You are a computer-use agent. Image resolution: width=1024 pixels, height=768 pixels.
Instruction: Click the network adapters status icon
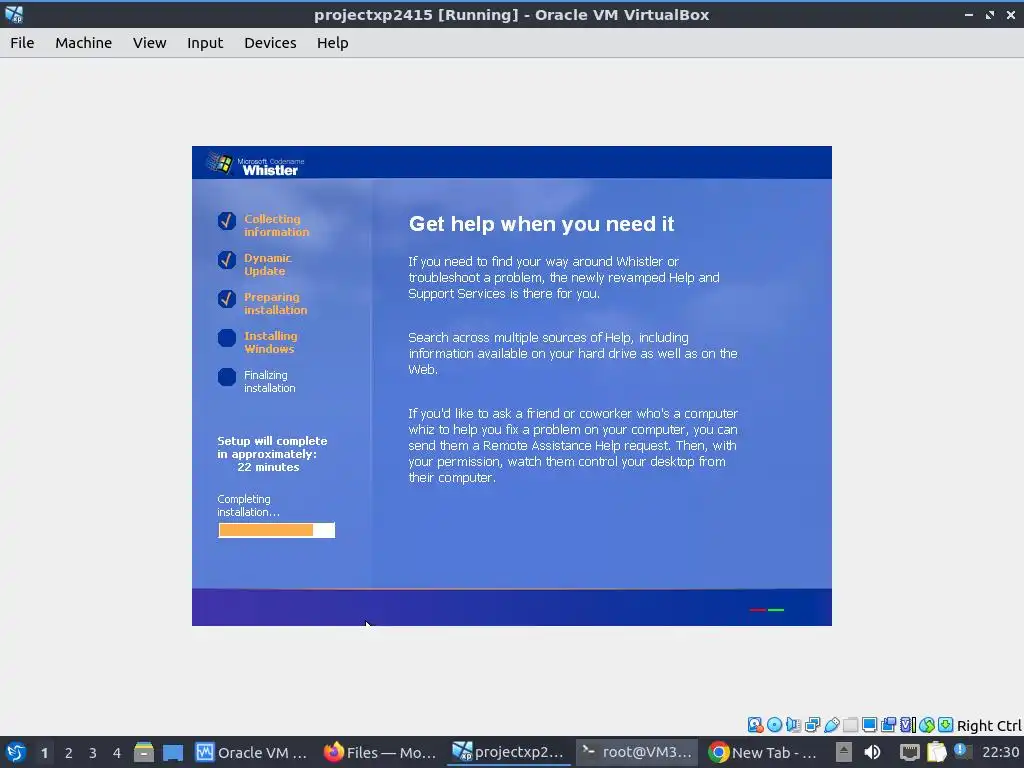click(x=812, y=725)
